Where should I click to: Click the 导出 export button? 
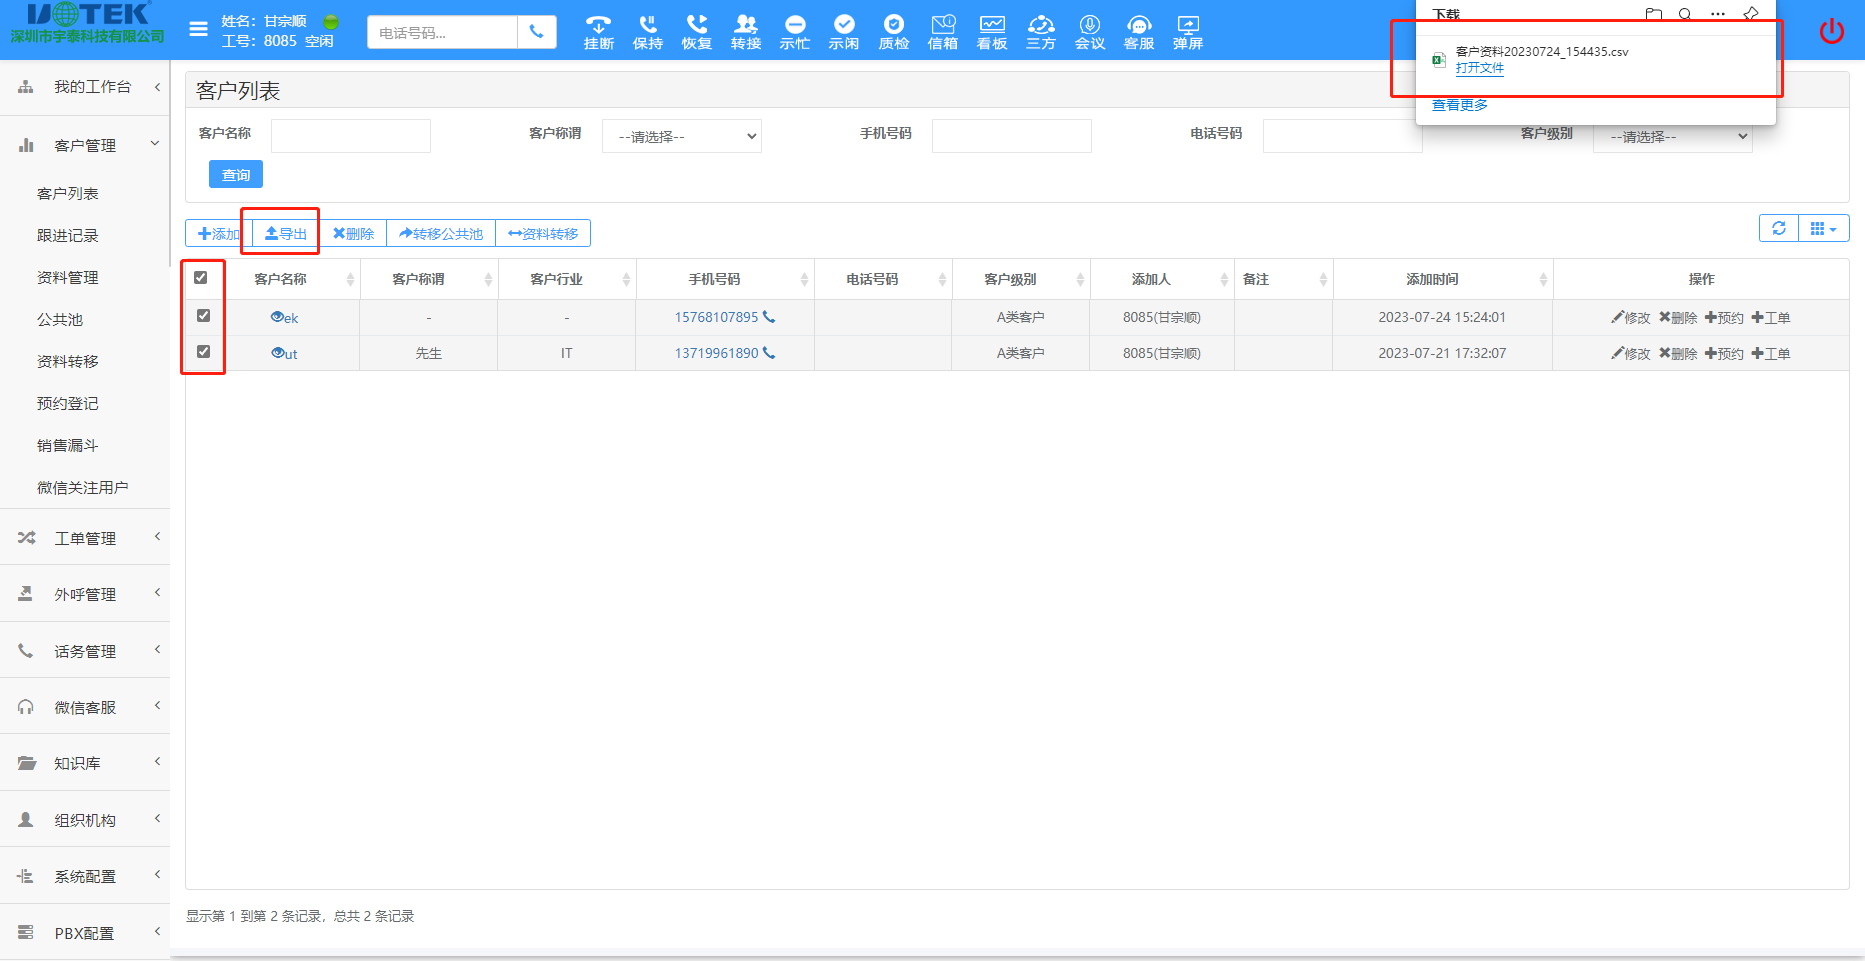tap(285, 234)
